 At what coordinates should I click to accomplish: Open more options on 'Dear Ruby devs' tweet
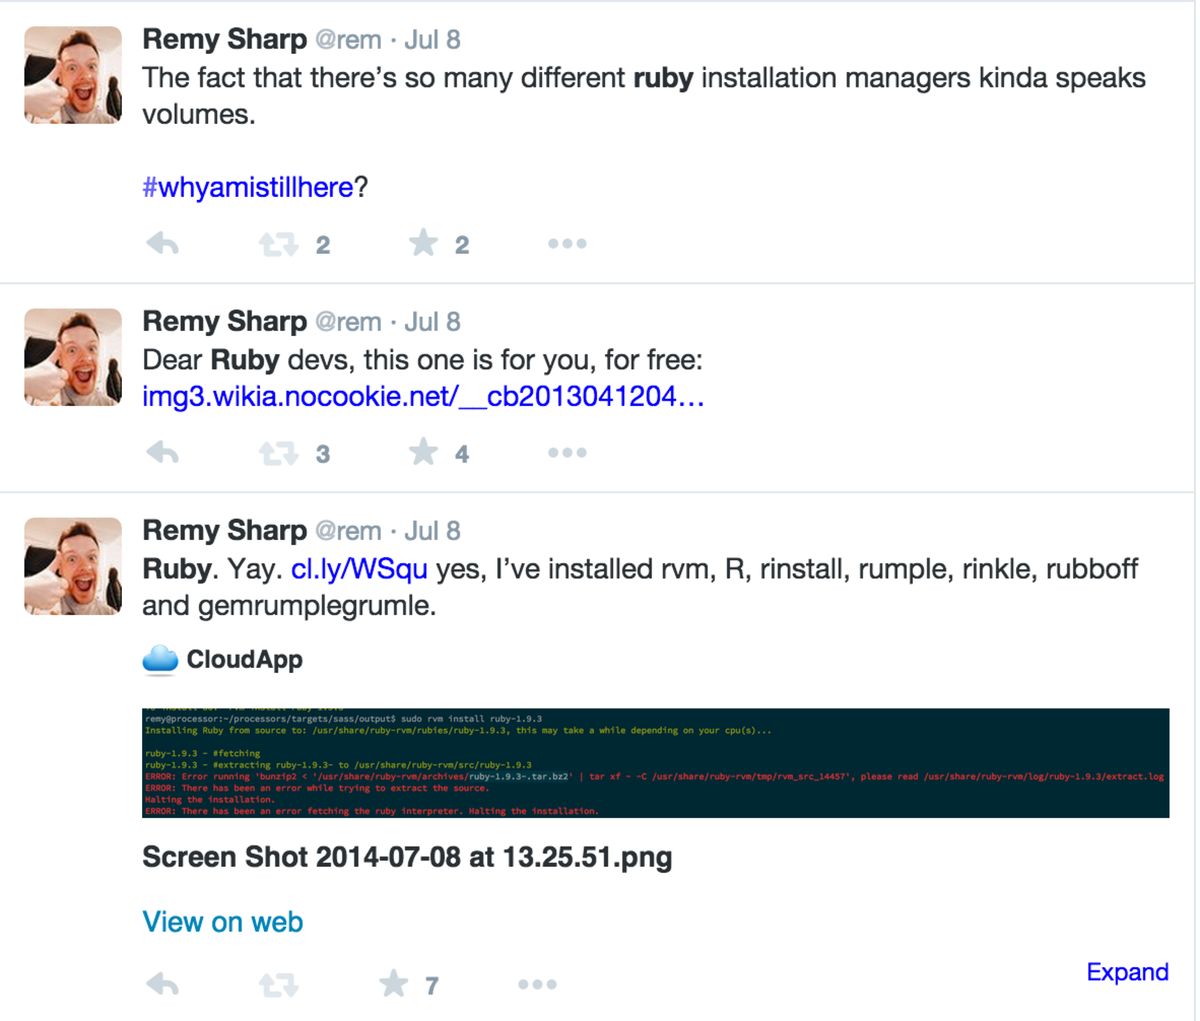tap(567, 453)
